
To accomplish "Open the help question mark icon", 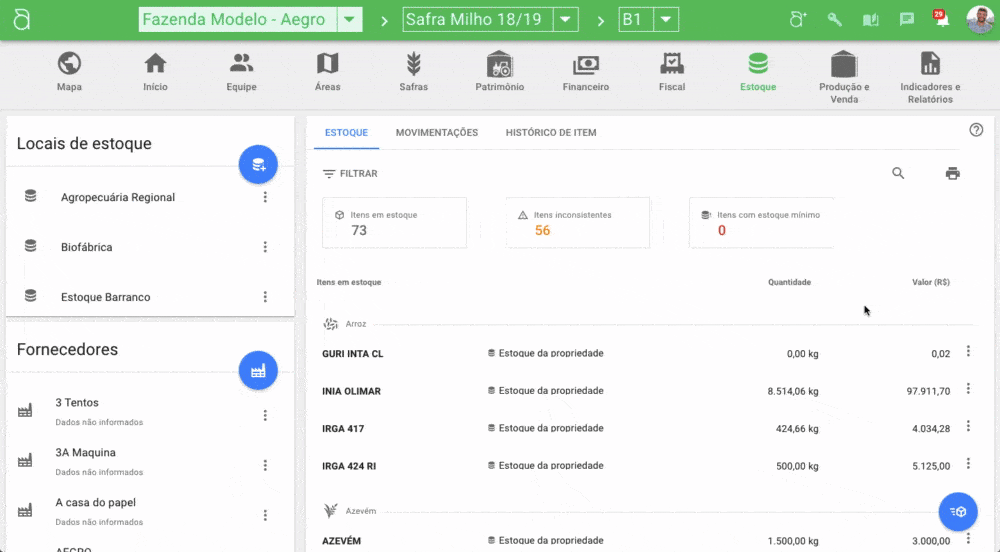I will [976, 130].
